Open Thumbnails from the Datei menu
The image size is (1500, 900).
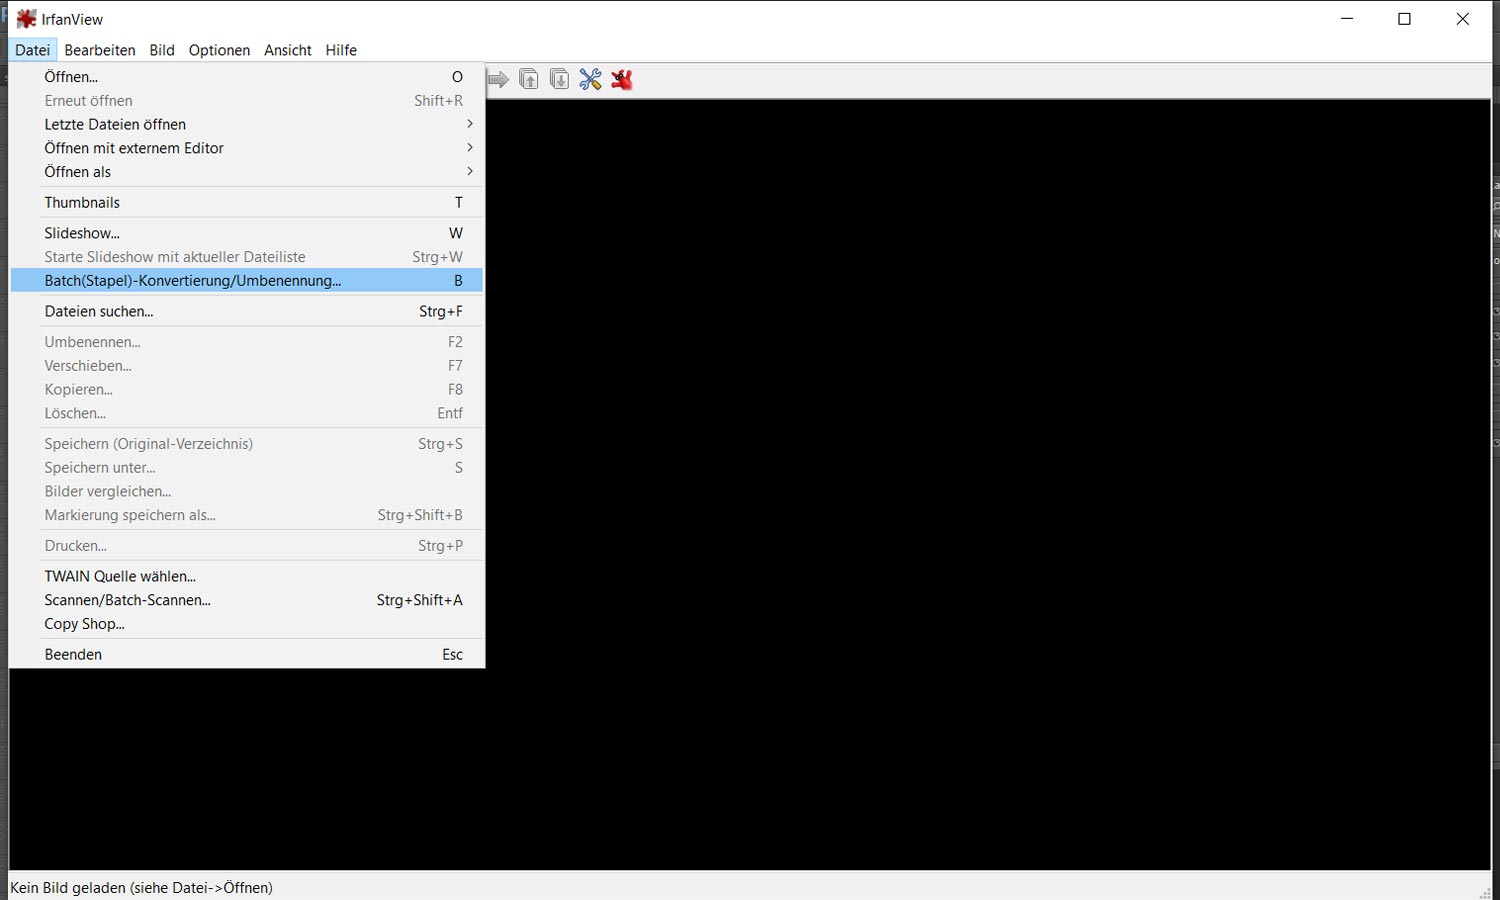pyautogui.click(x=246, y=202)
